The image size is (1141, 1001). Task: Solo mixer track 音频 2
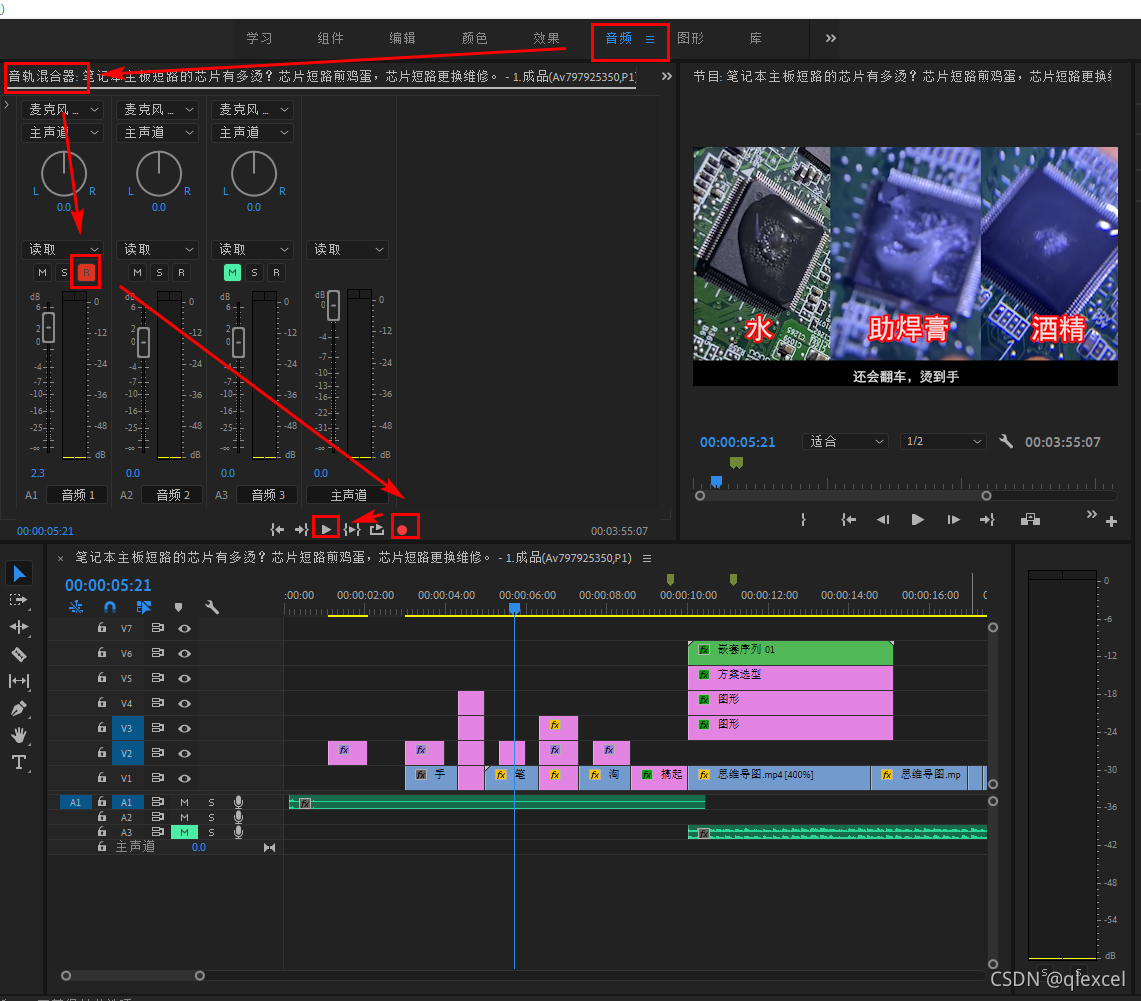tap(159, 272)
